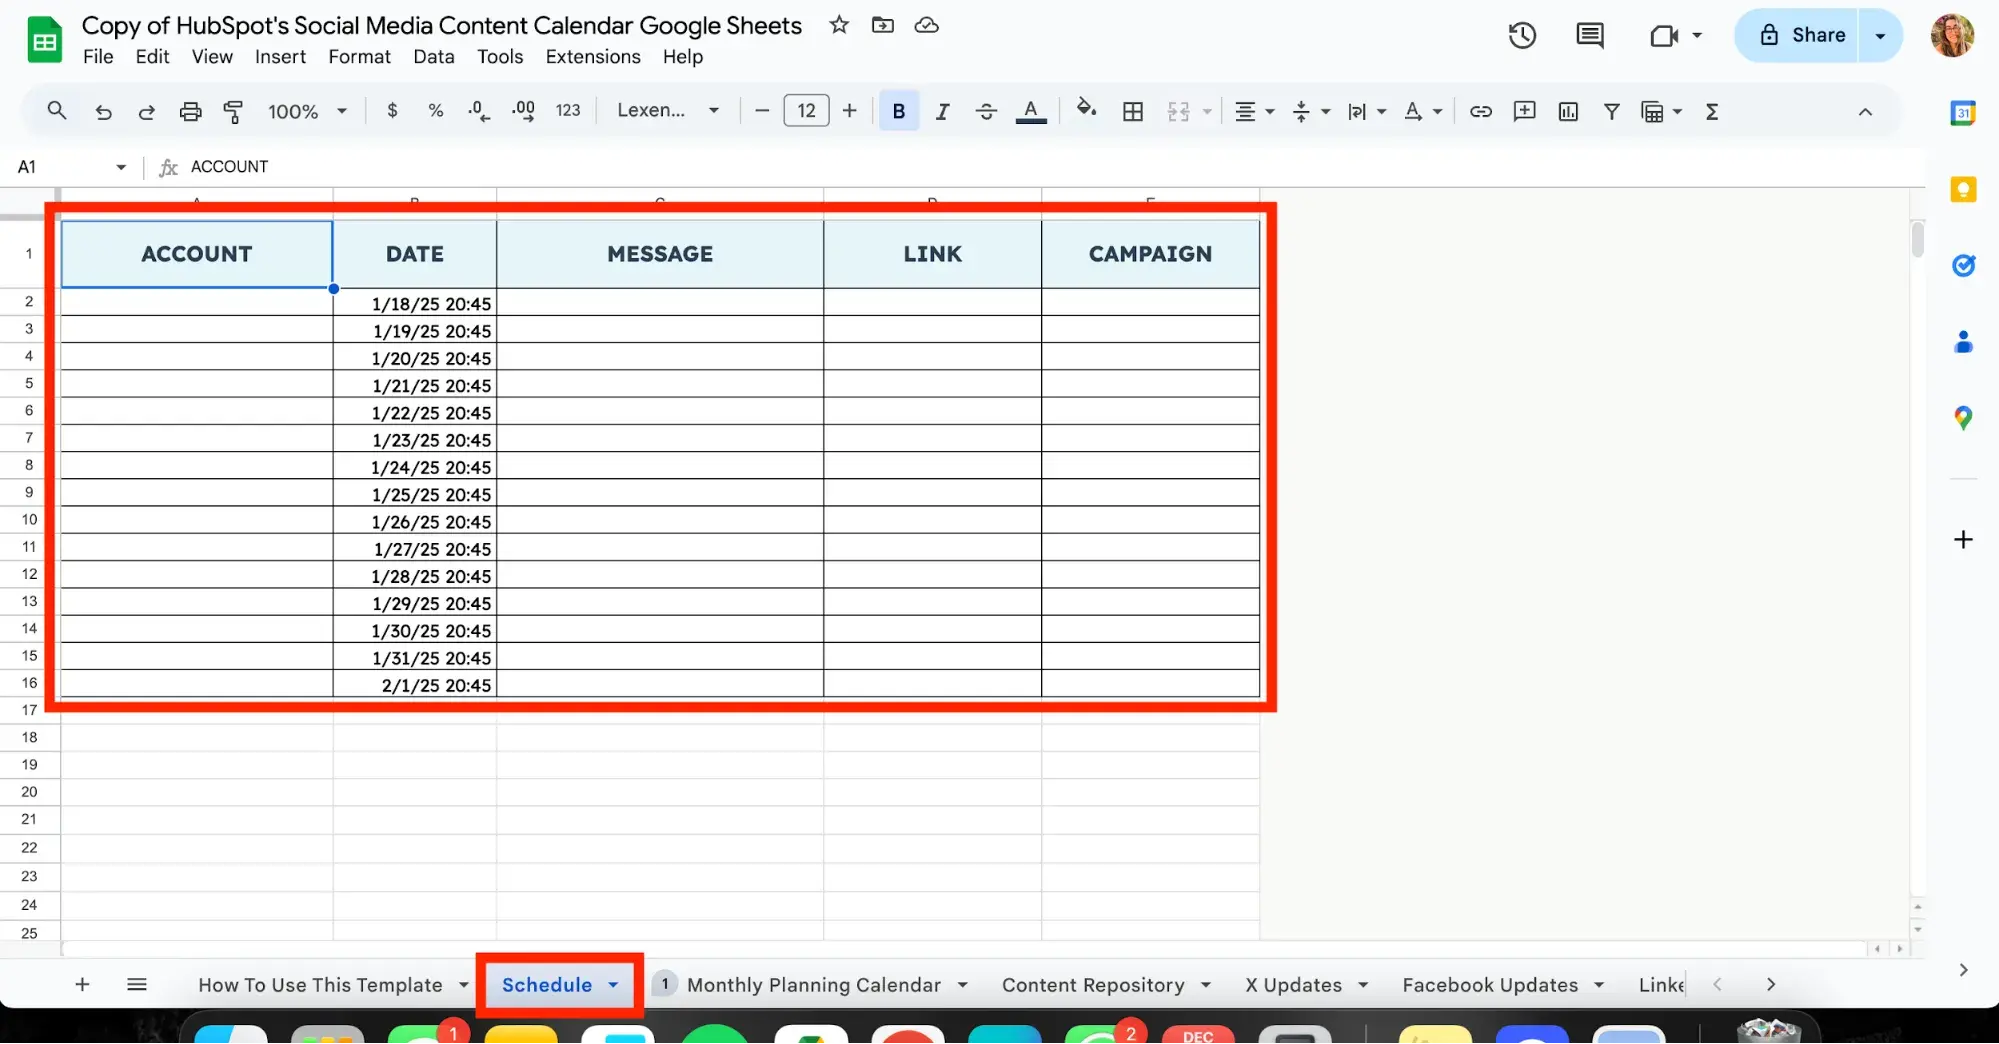Toggle bold formatting
Viewport: 1999px width, 1044px height.
[898, 111]
